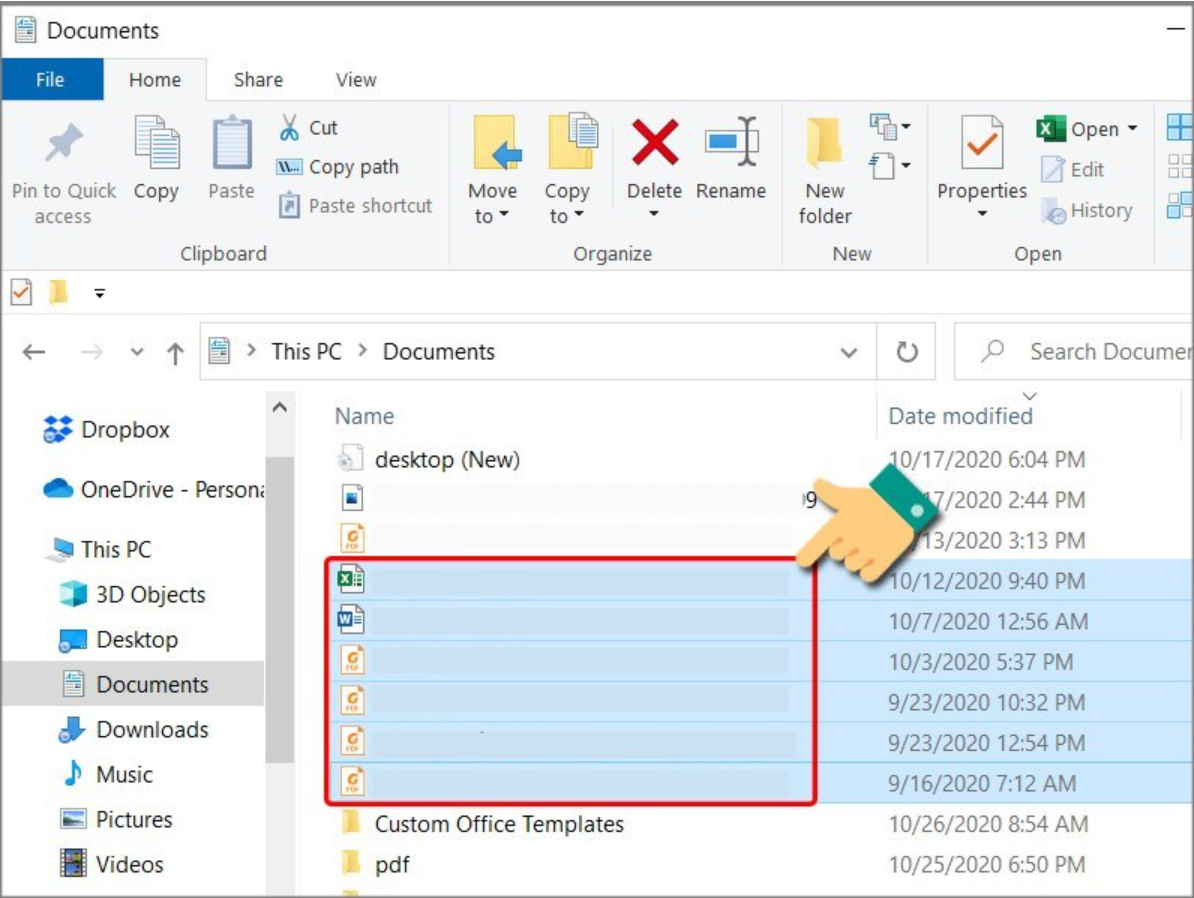Cut the selected files with scissors icon
Screen dimensions: 1194x898
(289, 128)
